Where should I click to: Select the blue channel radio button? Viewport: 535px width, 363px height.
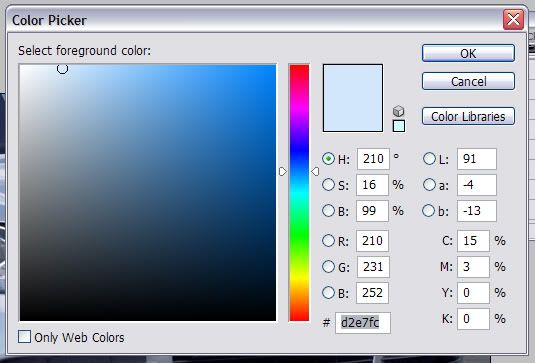click(x=328, y=292)
